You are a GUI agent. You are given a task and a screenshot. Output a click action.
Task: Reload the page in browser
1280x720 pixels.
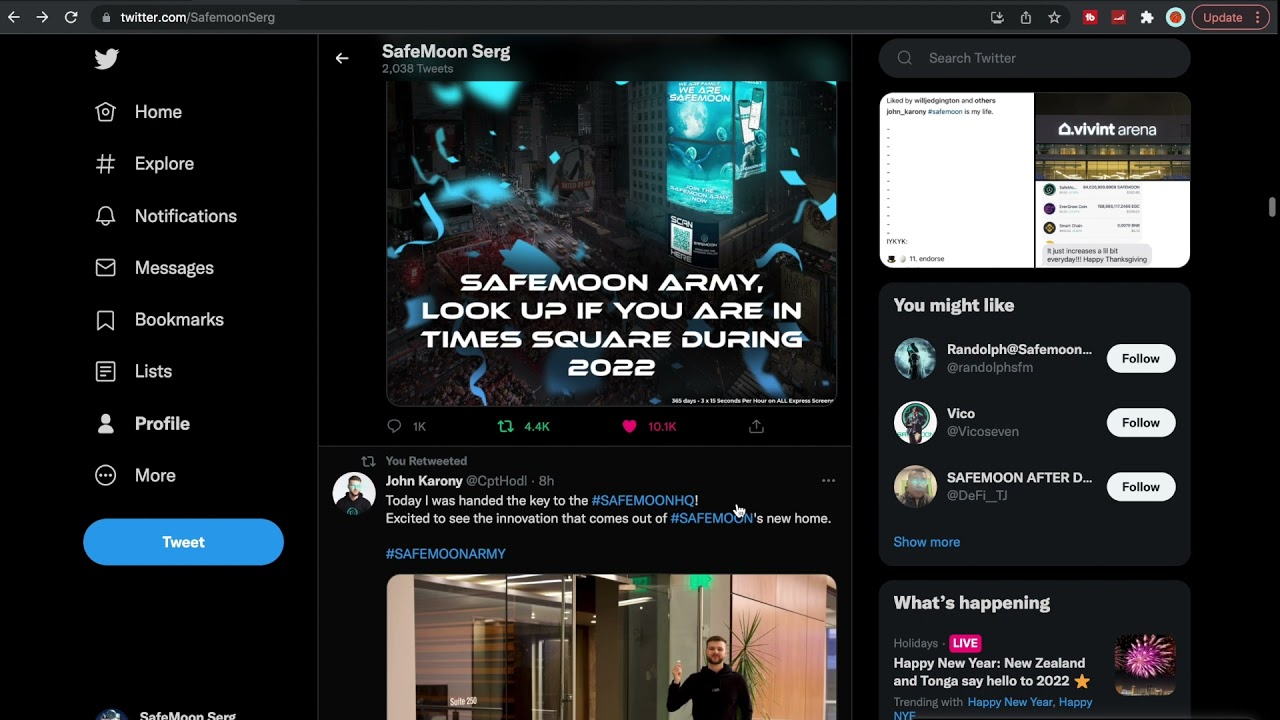pos(71,17)
